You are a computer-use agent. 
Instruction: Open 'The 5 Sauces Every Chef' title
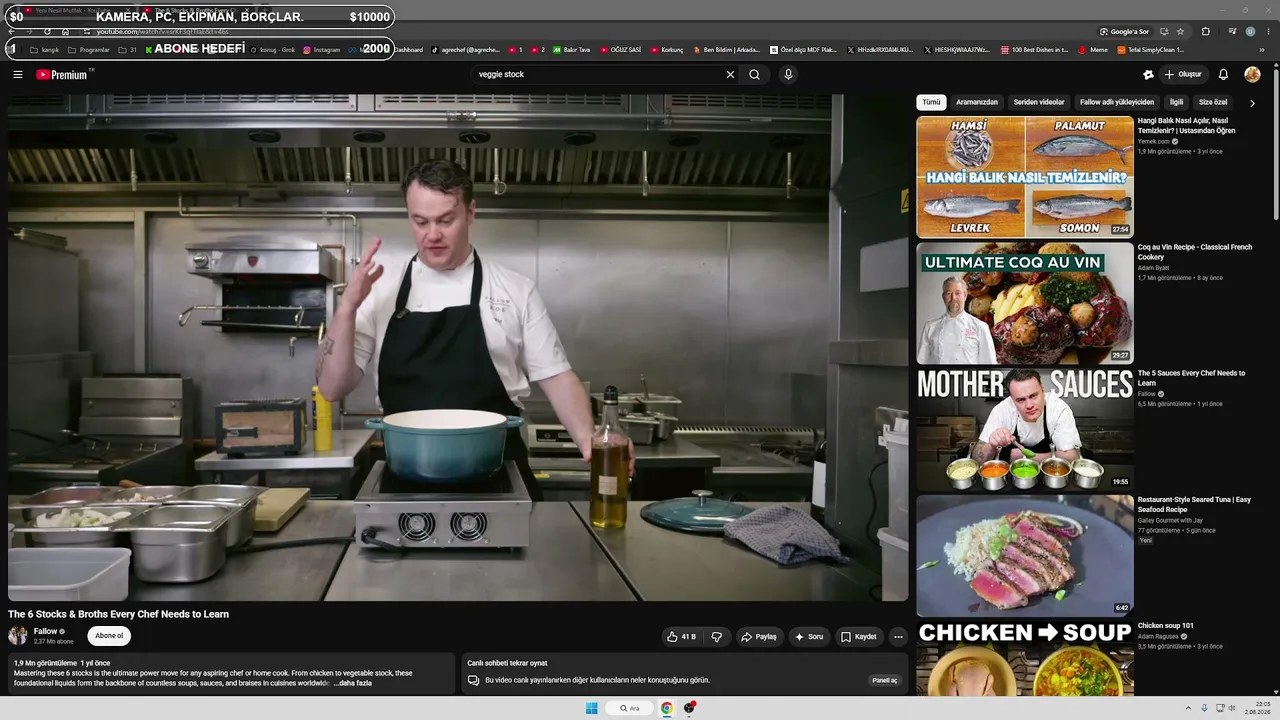[x=1192, y=378]
